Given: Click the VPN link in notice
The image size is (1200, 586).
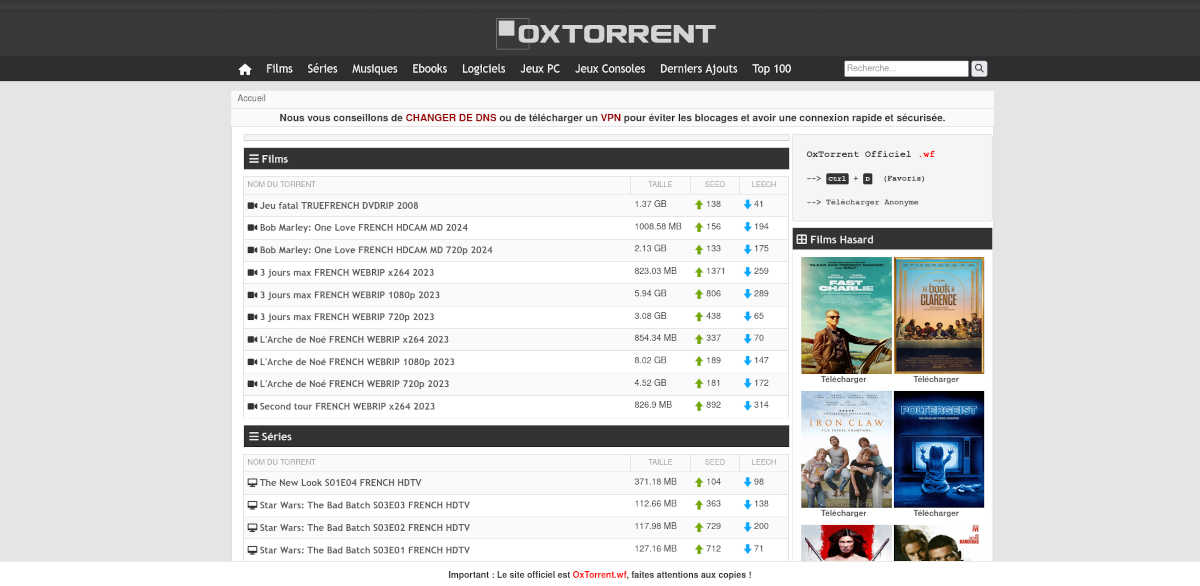Looking at the screenshot, I should pyautogui.click(x=611, y=118).
